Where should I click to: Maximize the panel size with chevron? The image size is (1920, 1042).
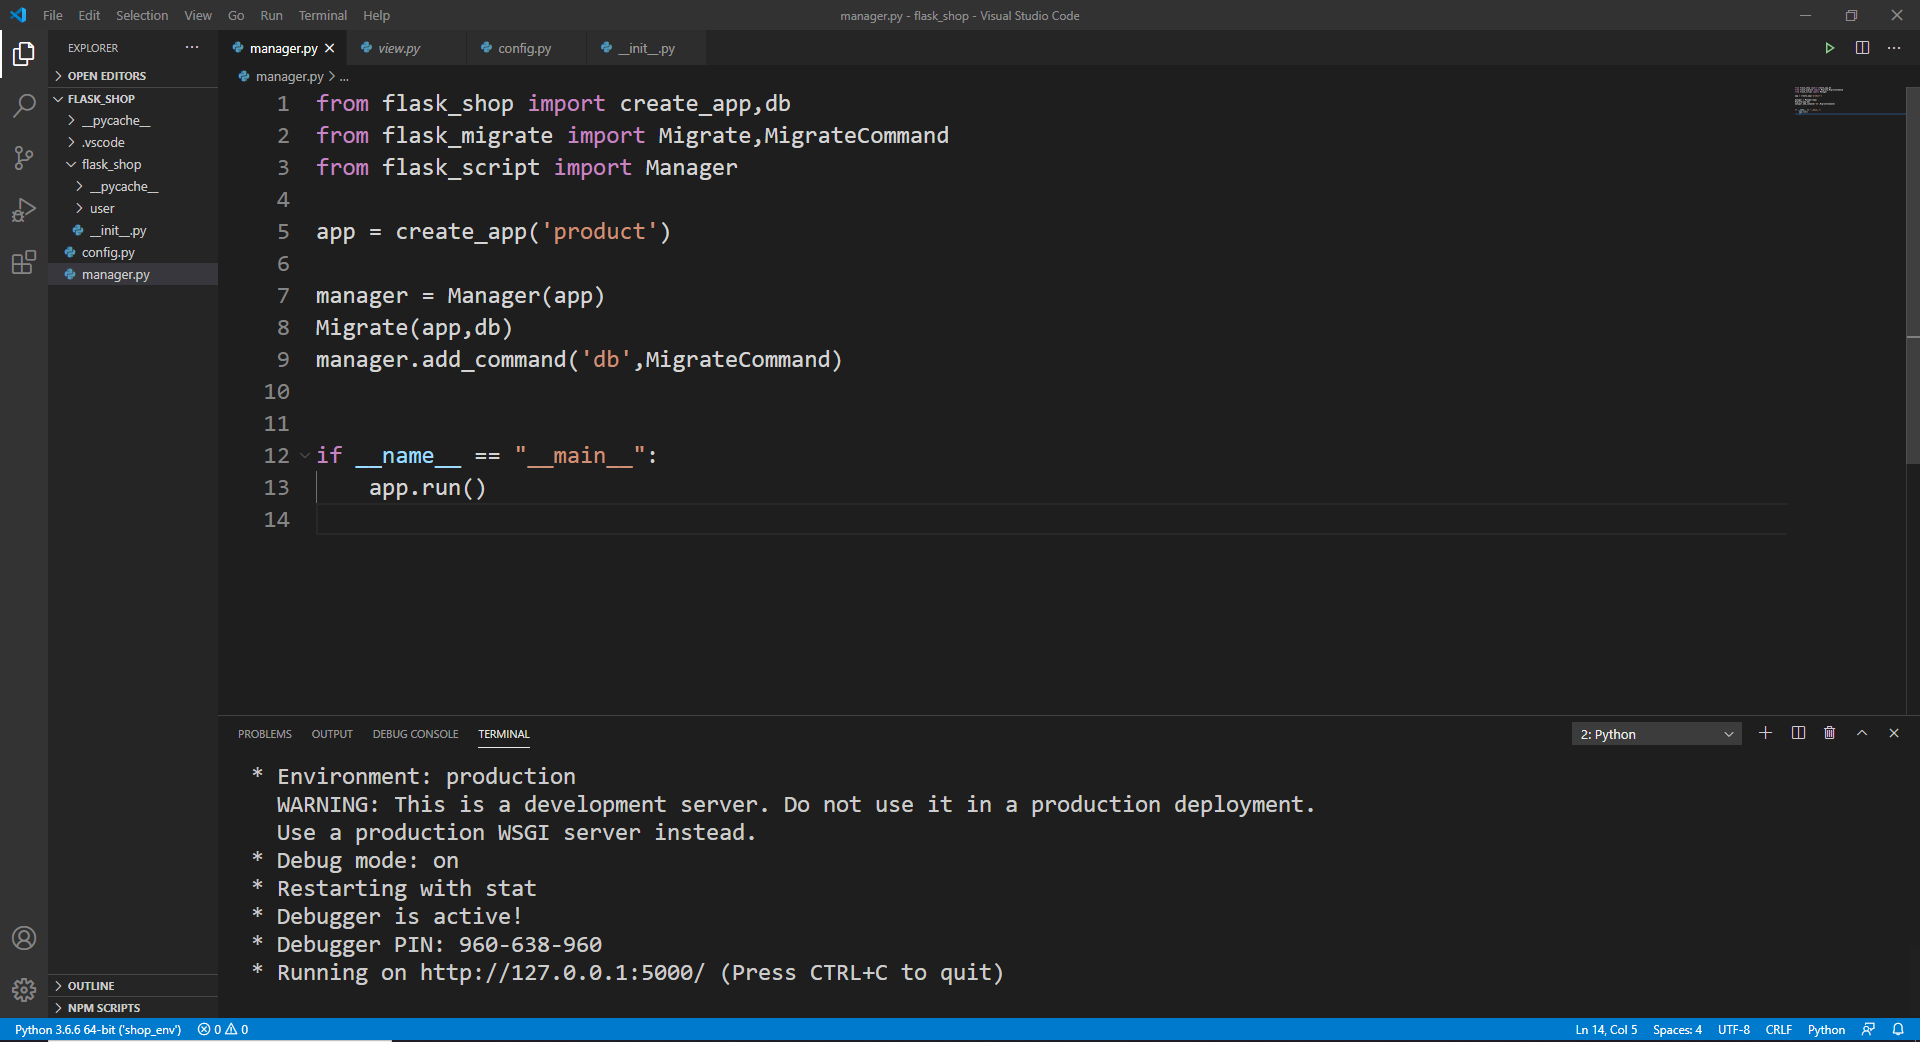(x=1862, y=733)
